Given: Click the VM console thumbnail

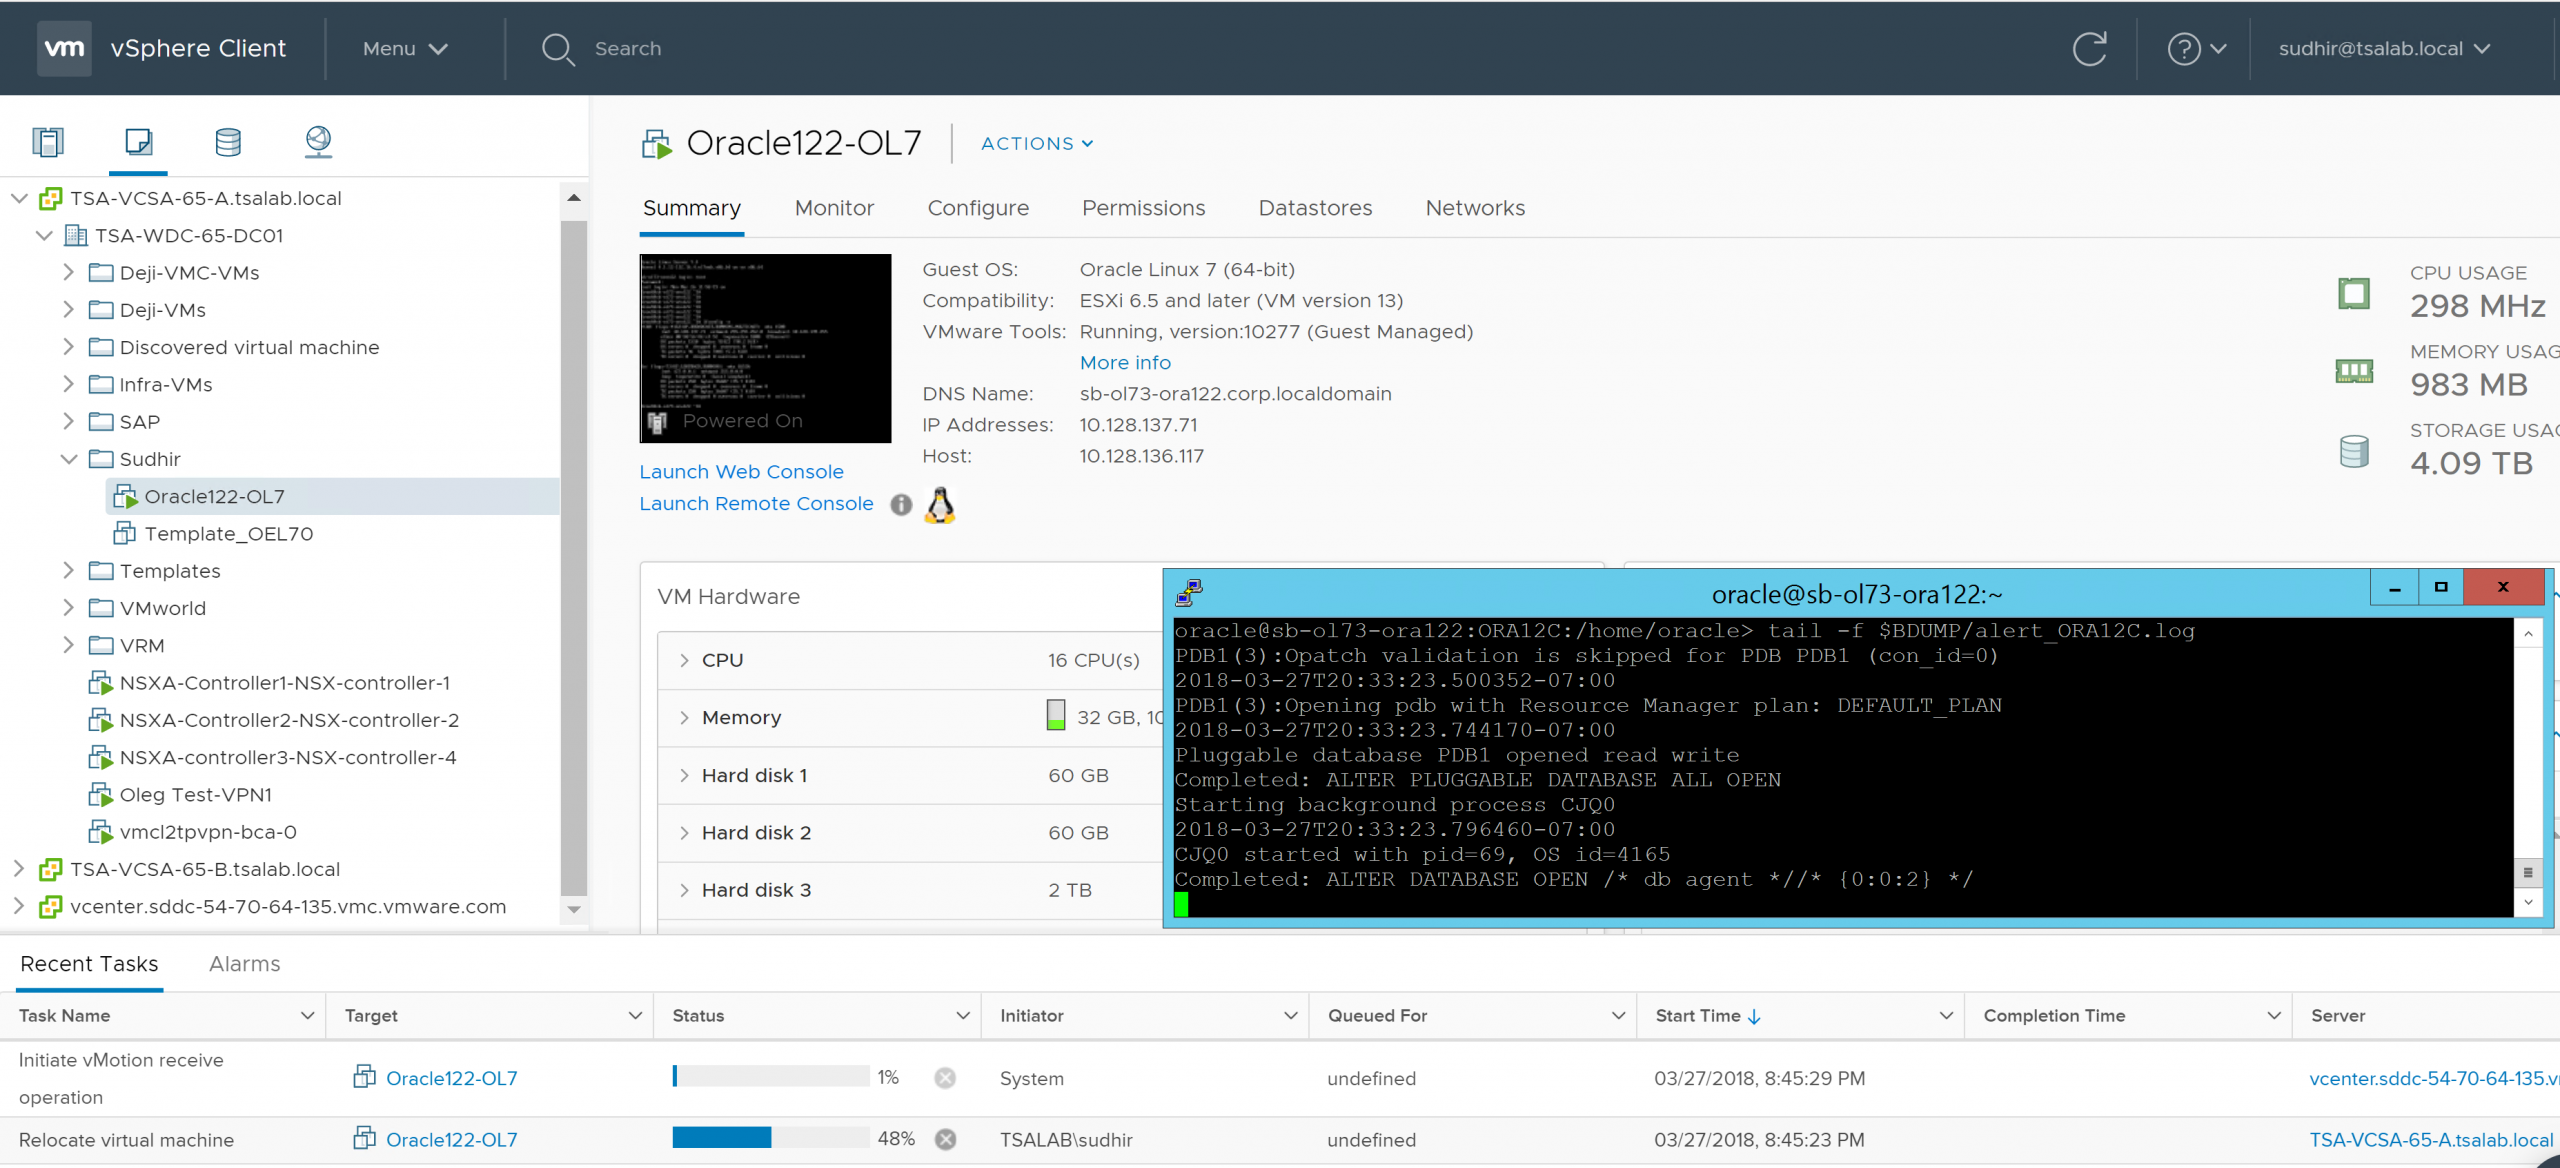Looking at the screenshot, I should (x=765, y=348).
